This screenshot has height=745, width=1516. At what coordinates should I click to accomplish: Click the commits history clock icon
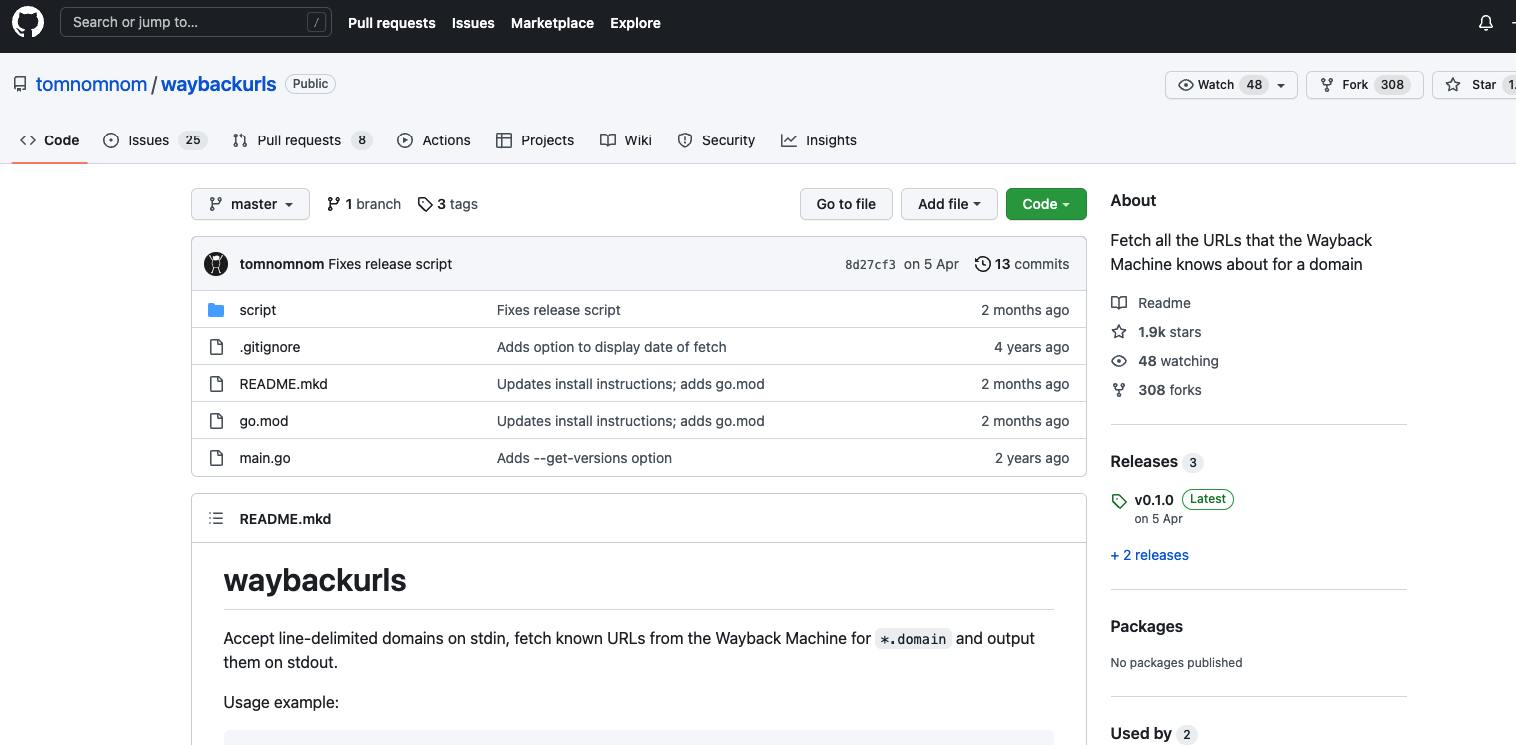point(983,264)
